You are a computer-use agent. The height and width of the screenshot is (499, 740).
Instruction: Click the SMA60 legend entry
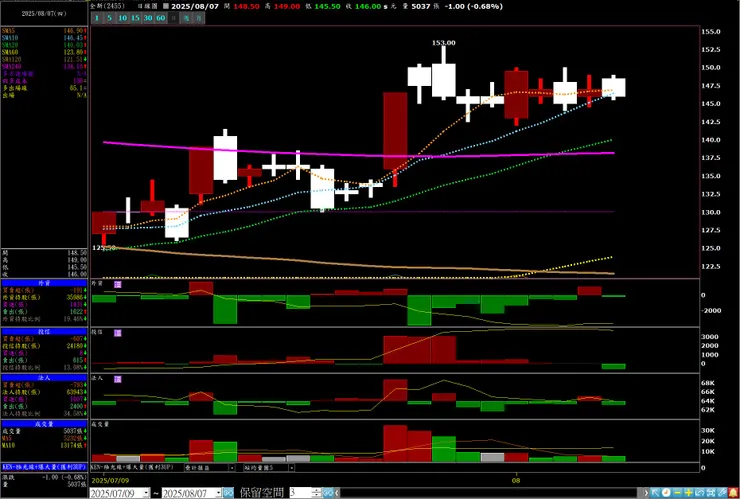tap(44, 52)
